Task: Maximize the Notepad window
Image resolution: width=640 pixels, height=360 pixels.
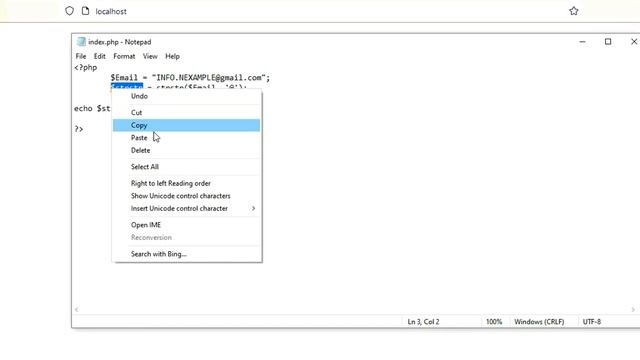Action: tap(608, 42)
